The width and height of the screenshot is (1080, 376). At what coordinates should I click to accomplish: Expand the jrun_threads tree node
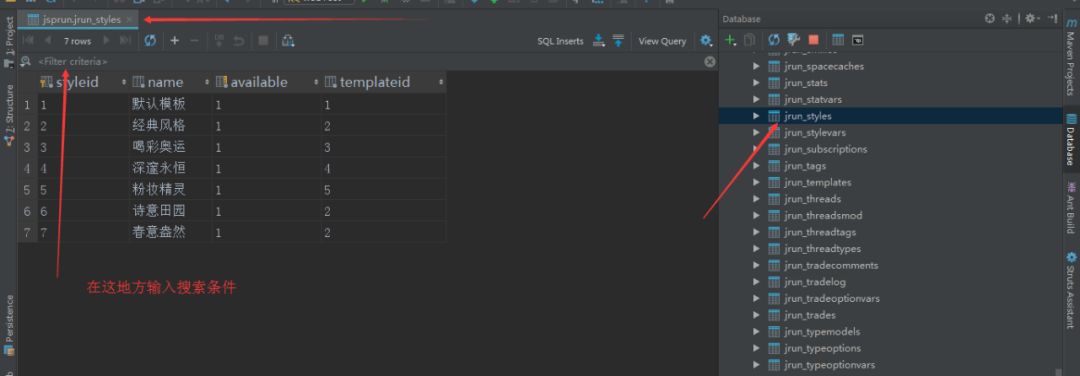(756, 199)
